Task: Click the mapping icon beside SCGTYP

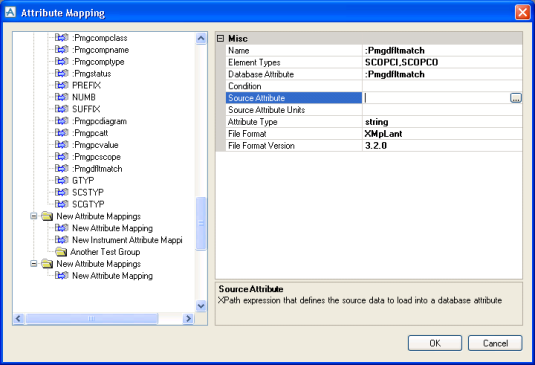Action: click(x=61, y=204)
